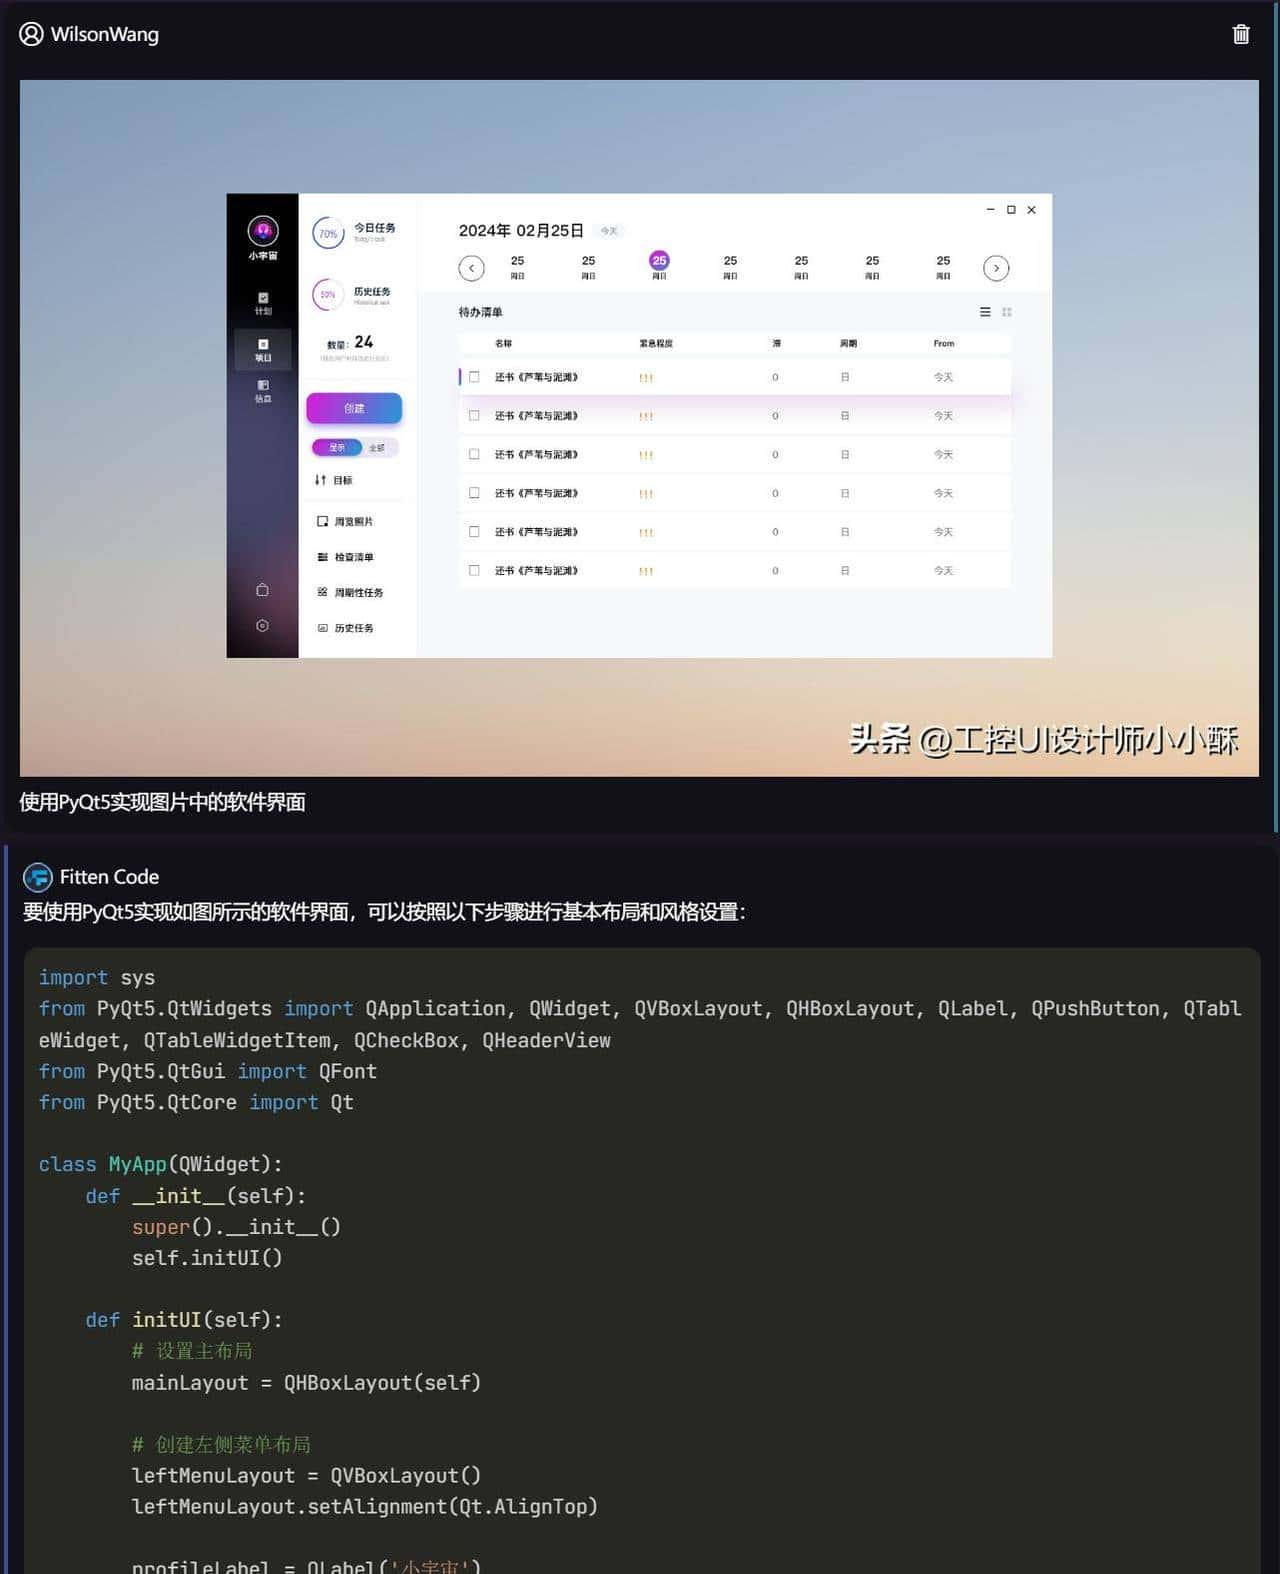Open 检查清单 in the mockup menu
The width and height of the screenshot is (1280, 1574).
click(x=345, y=557)
